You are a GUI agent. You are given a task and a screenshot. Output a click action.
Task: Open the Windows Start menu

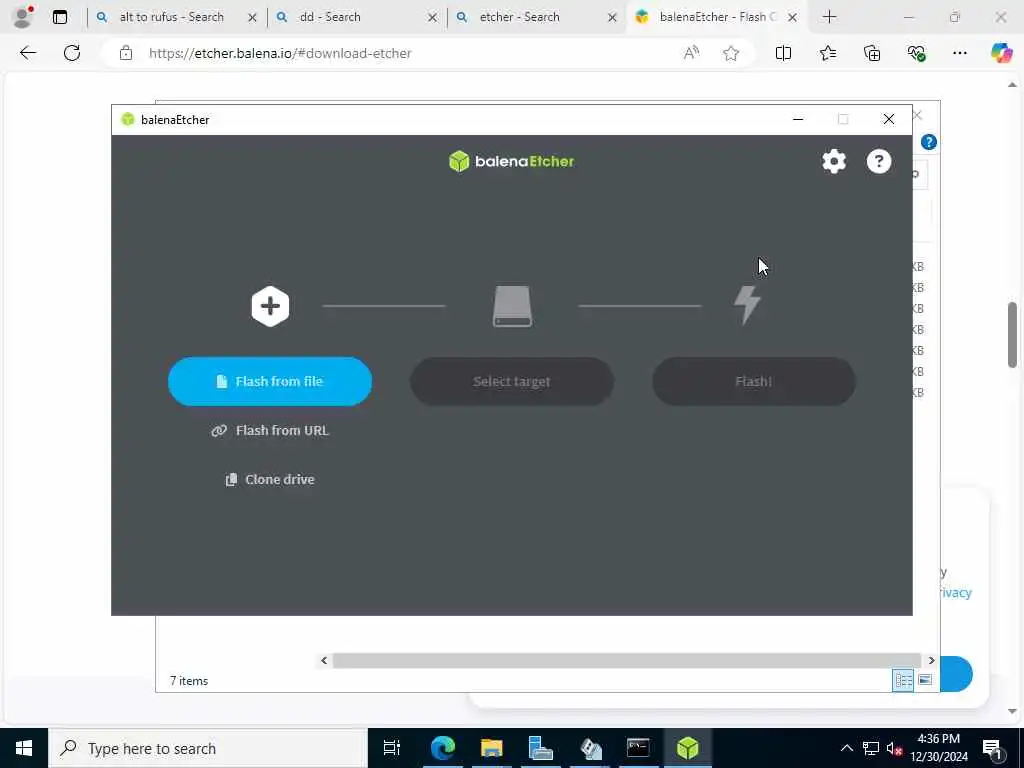[x=24, y=748]
